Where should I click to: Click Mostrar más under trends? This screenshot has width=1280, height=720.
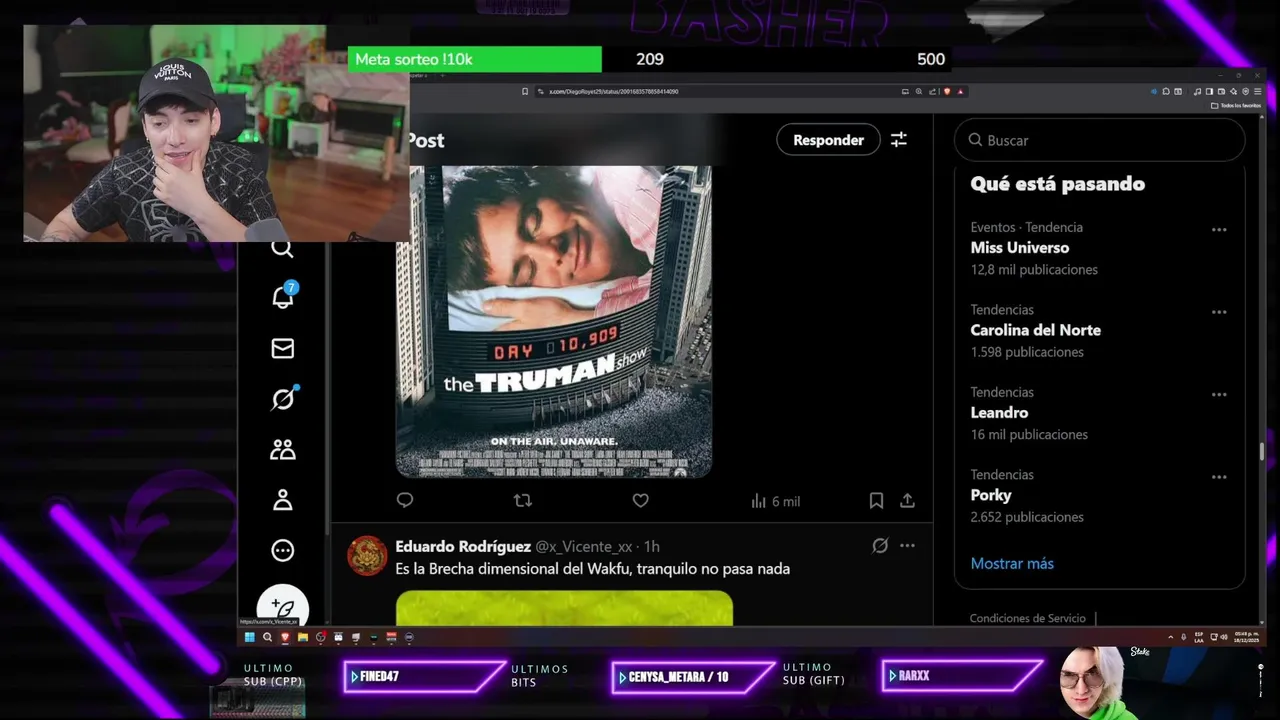(x=1012, y=563)
